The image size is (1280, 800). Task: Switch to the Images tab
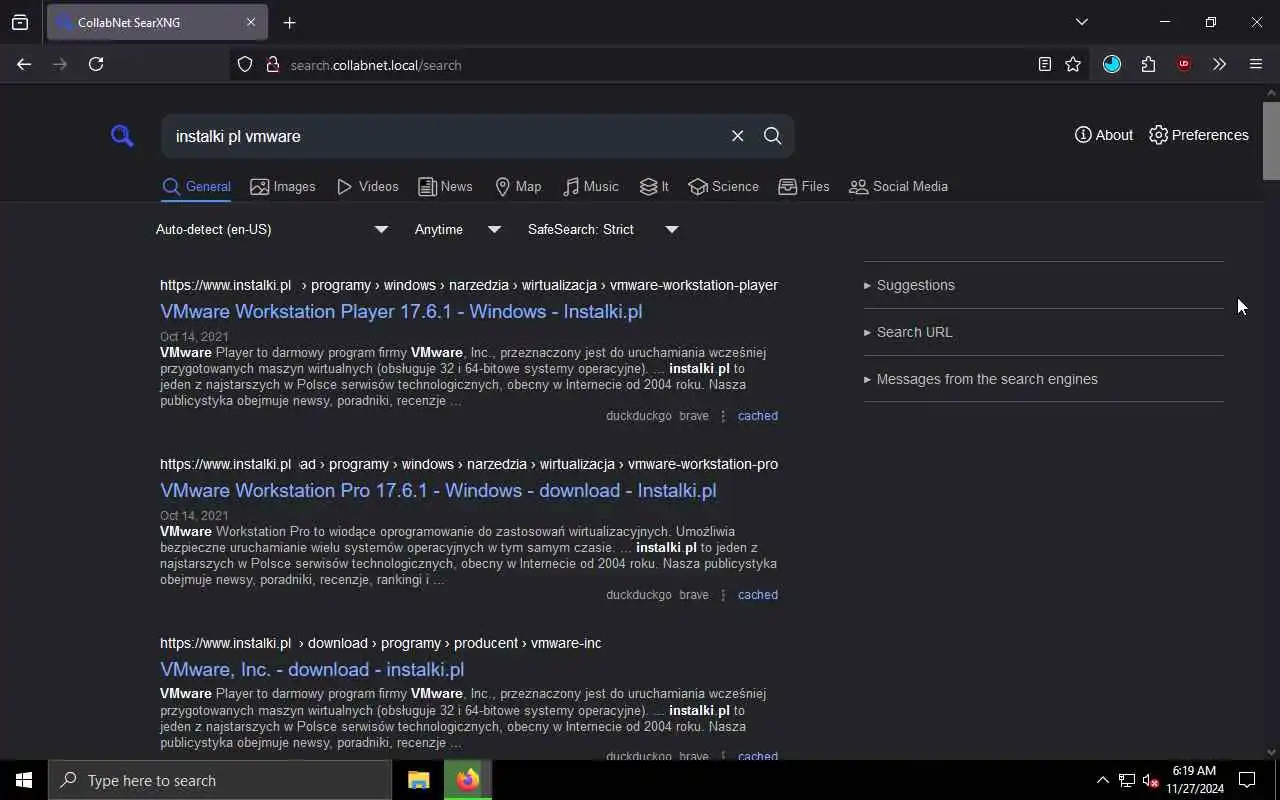click(x=283, y=187)
